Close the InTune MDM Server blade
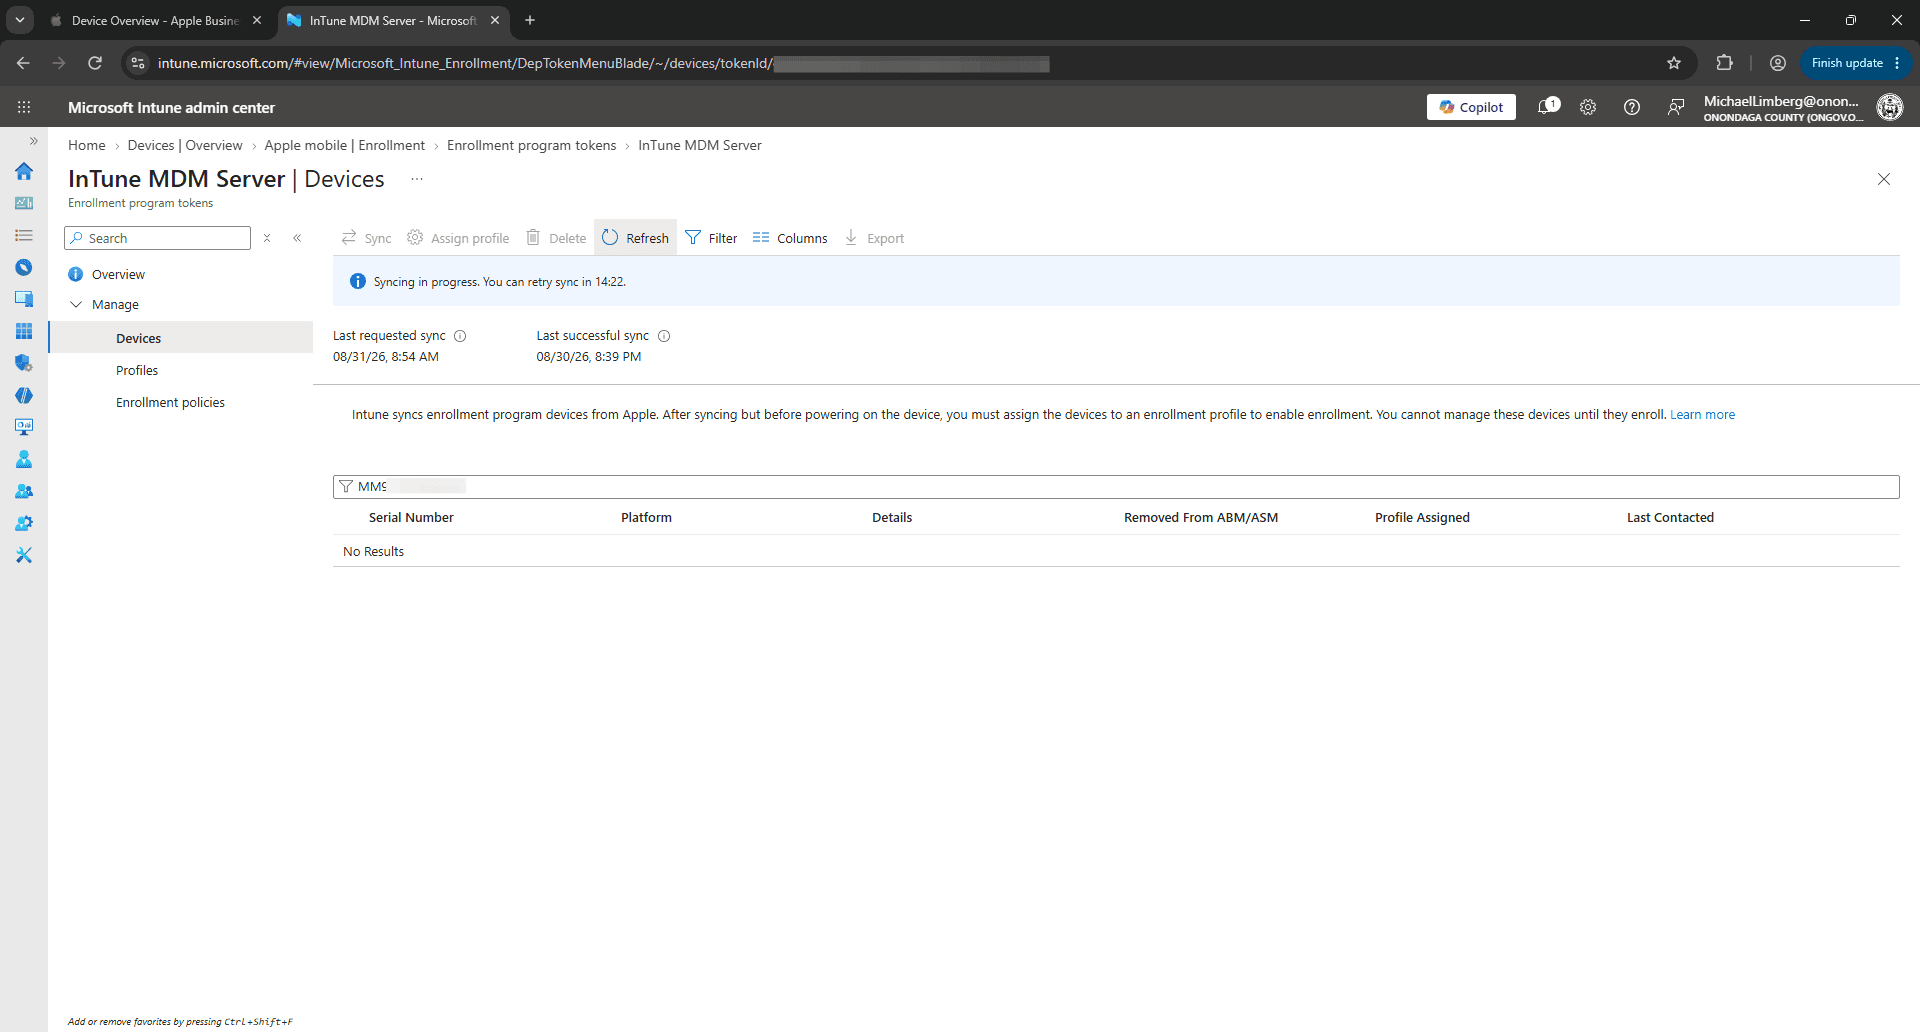The image size is (1920, 1032). click(1883, 179)
